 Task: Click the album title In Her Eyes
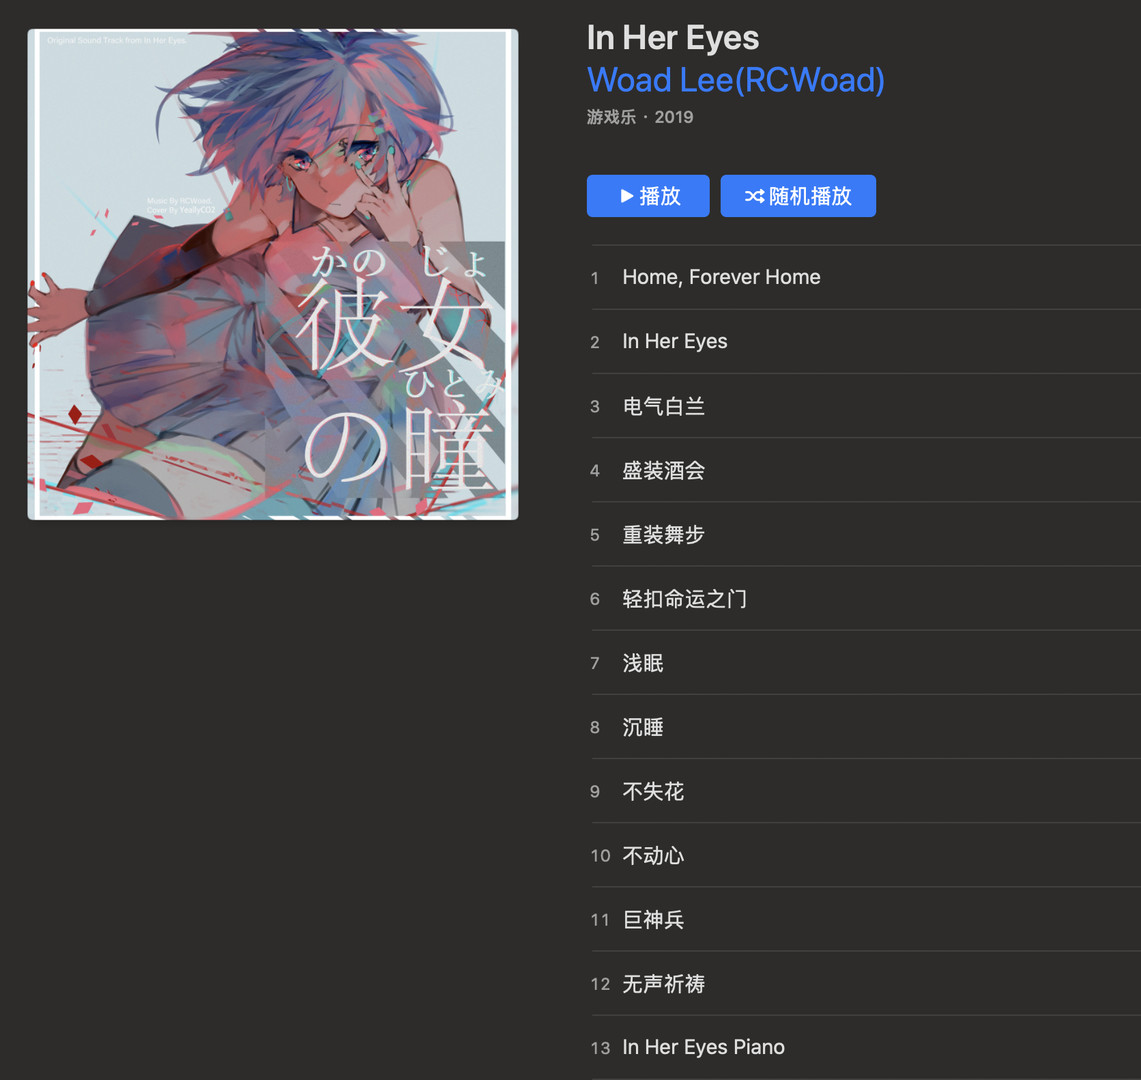click(x=673, y=38)
